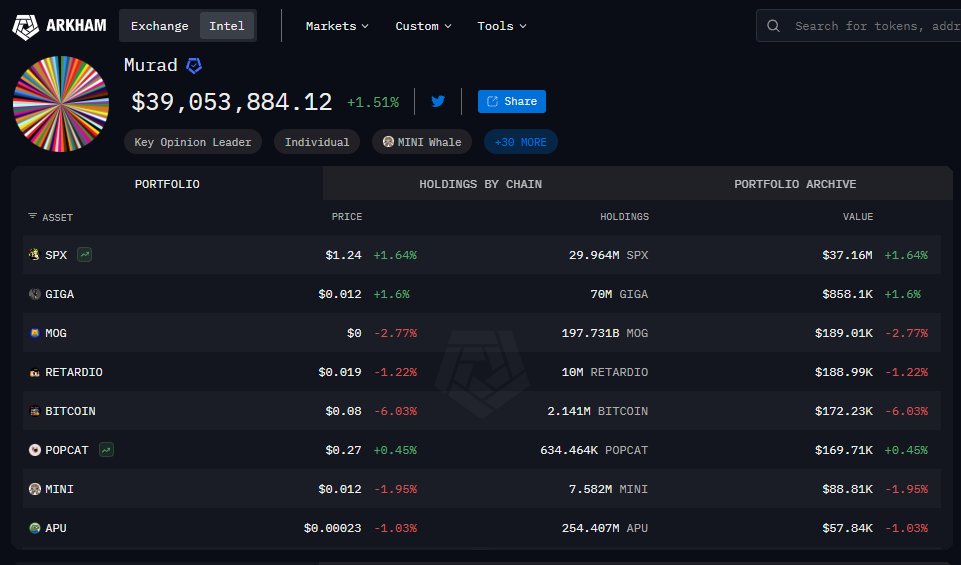
Task: Select the PORTFOLIO tab
Action: pos(167,184)
